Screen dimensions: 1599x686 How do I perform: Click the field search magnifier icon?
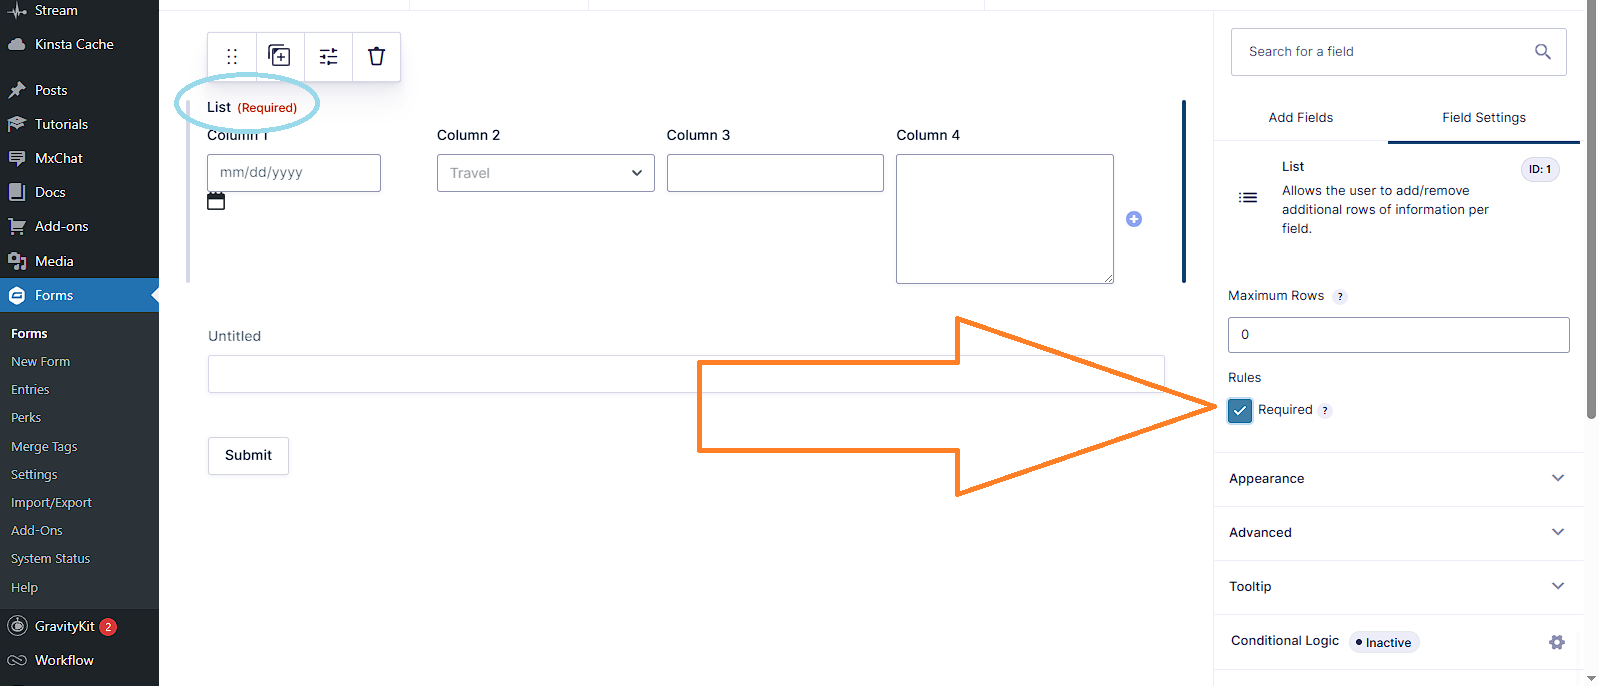tap(1542, 51)
